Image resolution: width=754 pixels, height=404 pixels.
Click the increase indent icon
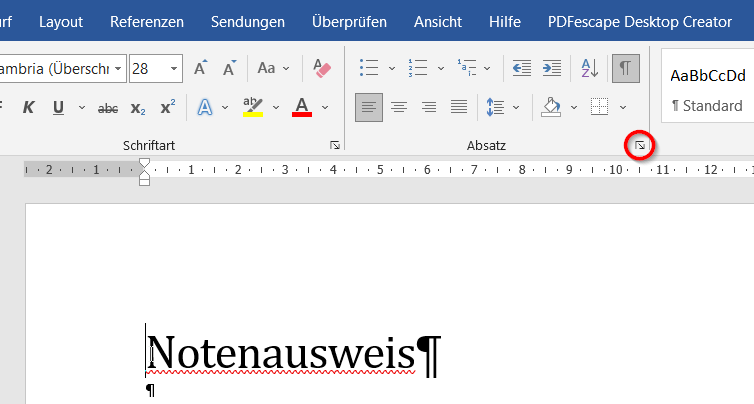point(552,68)
